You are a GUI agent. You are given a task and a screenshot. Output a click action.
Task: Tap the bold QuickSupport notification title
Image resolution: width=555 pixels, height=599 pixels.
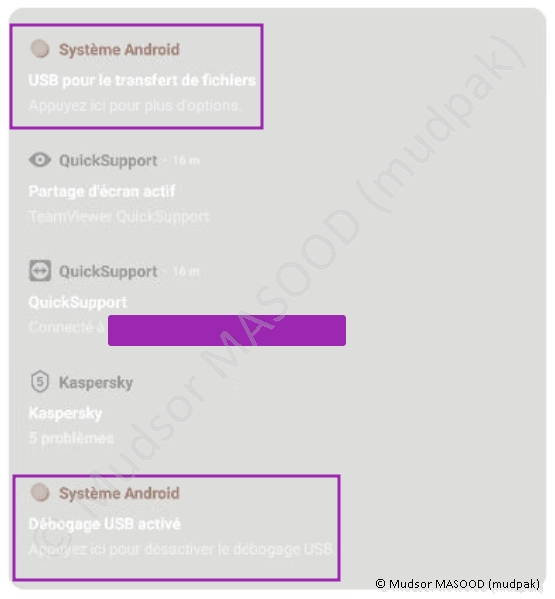pos(78,302)
